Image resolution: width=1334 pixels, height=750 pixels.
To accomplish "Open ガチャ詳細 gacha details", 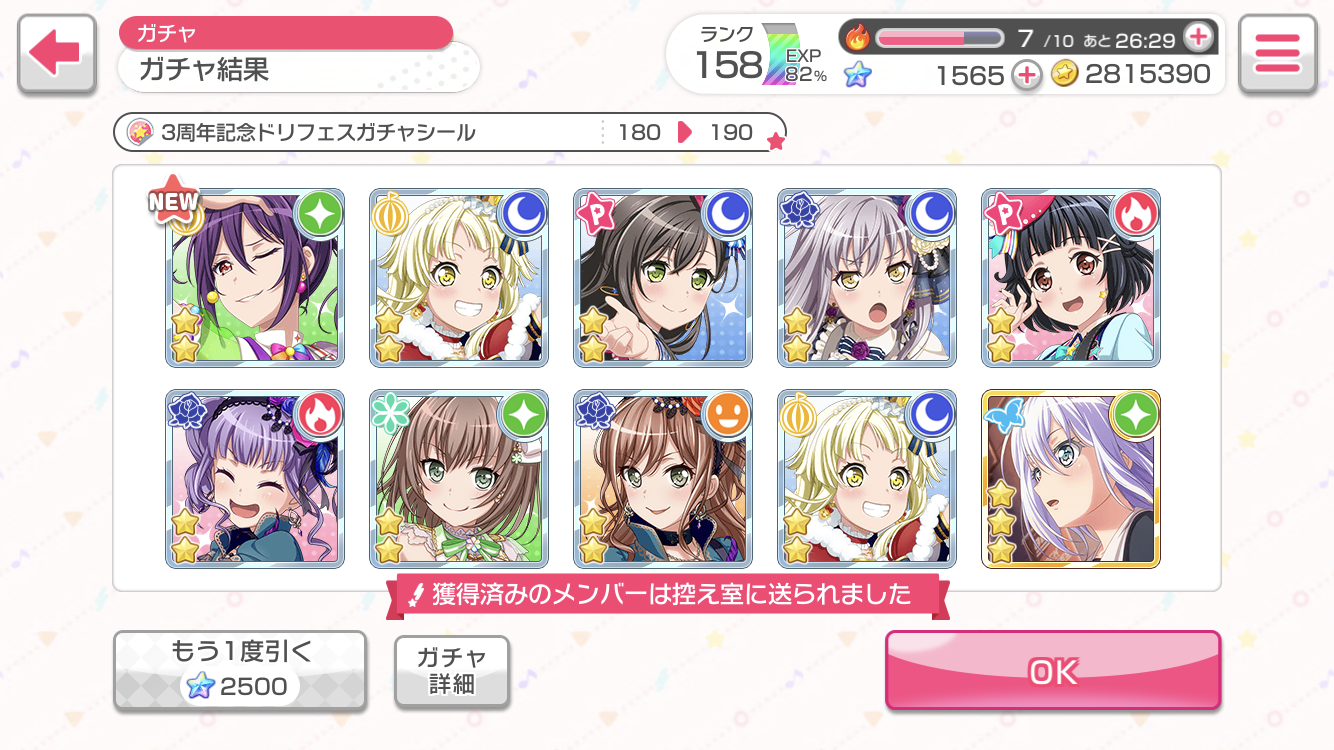I will click(x=452, y=671).
